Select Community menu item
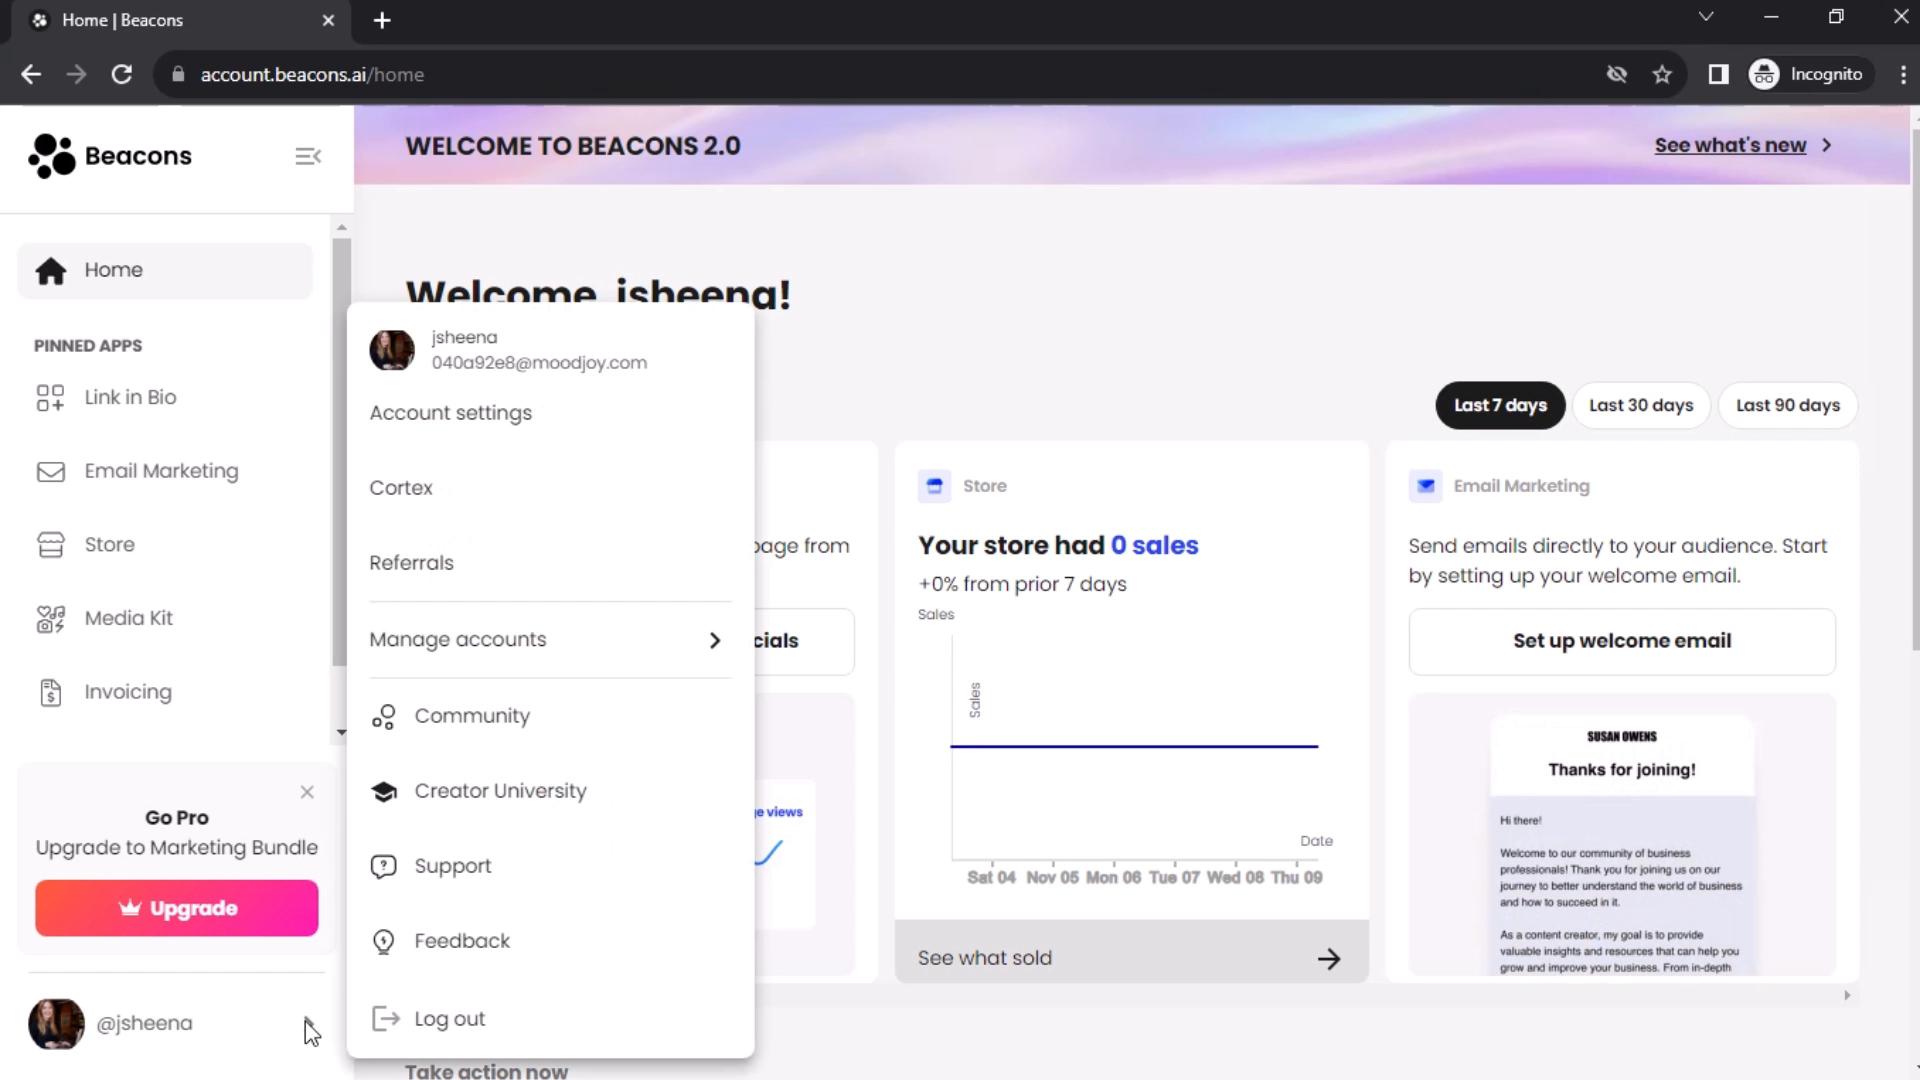 point(472,715)
